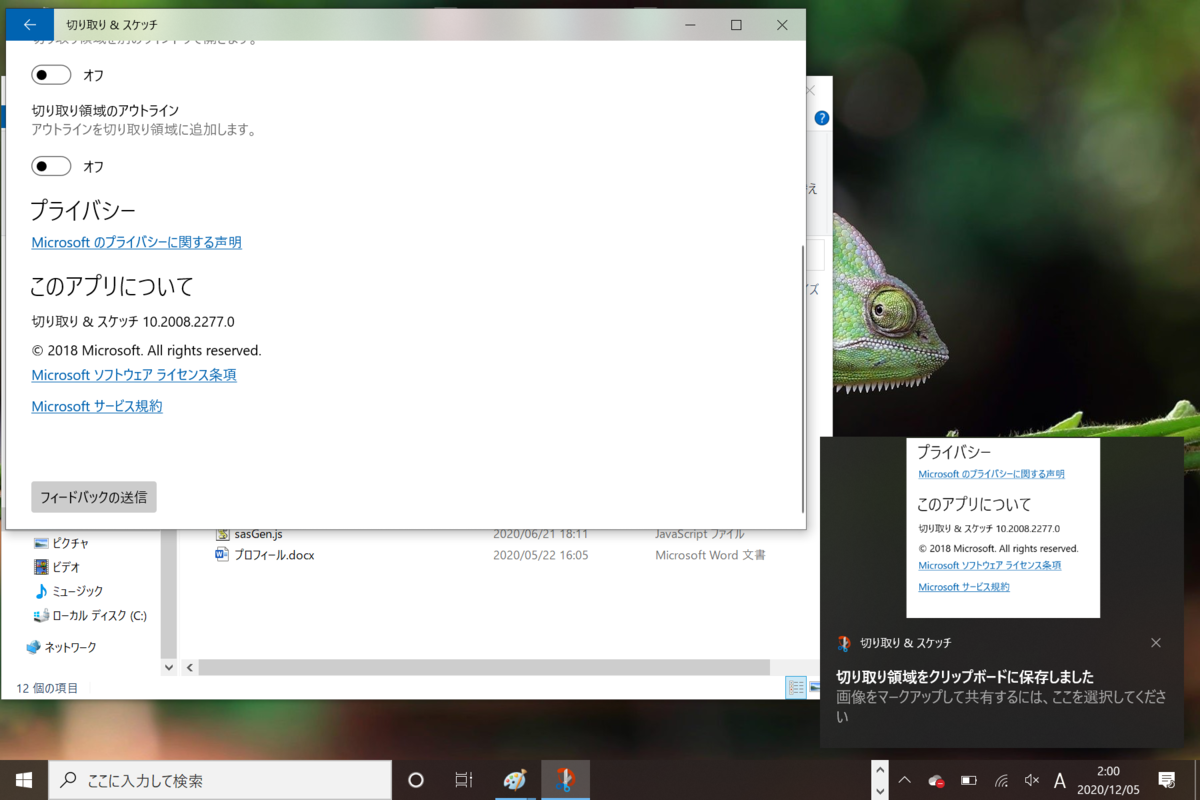Select sasGen.js file in Explorer
Screen dimensions: 1200x800
pos(258,534)
